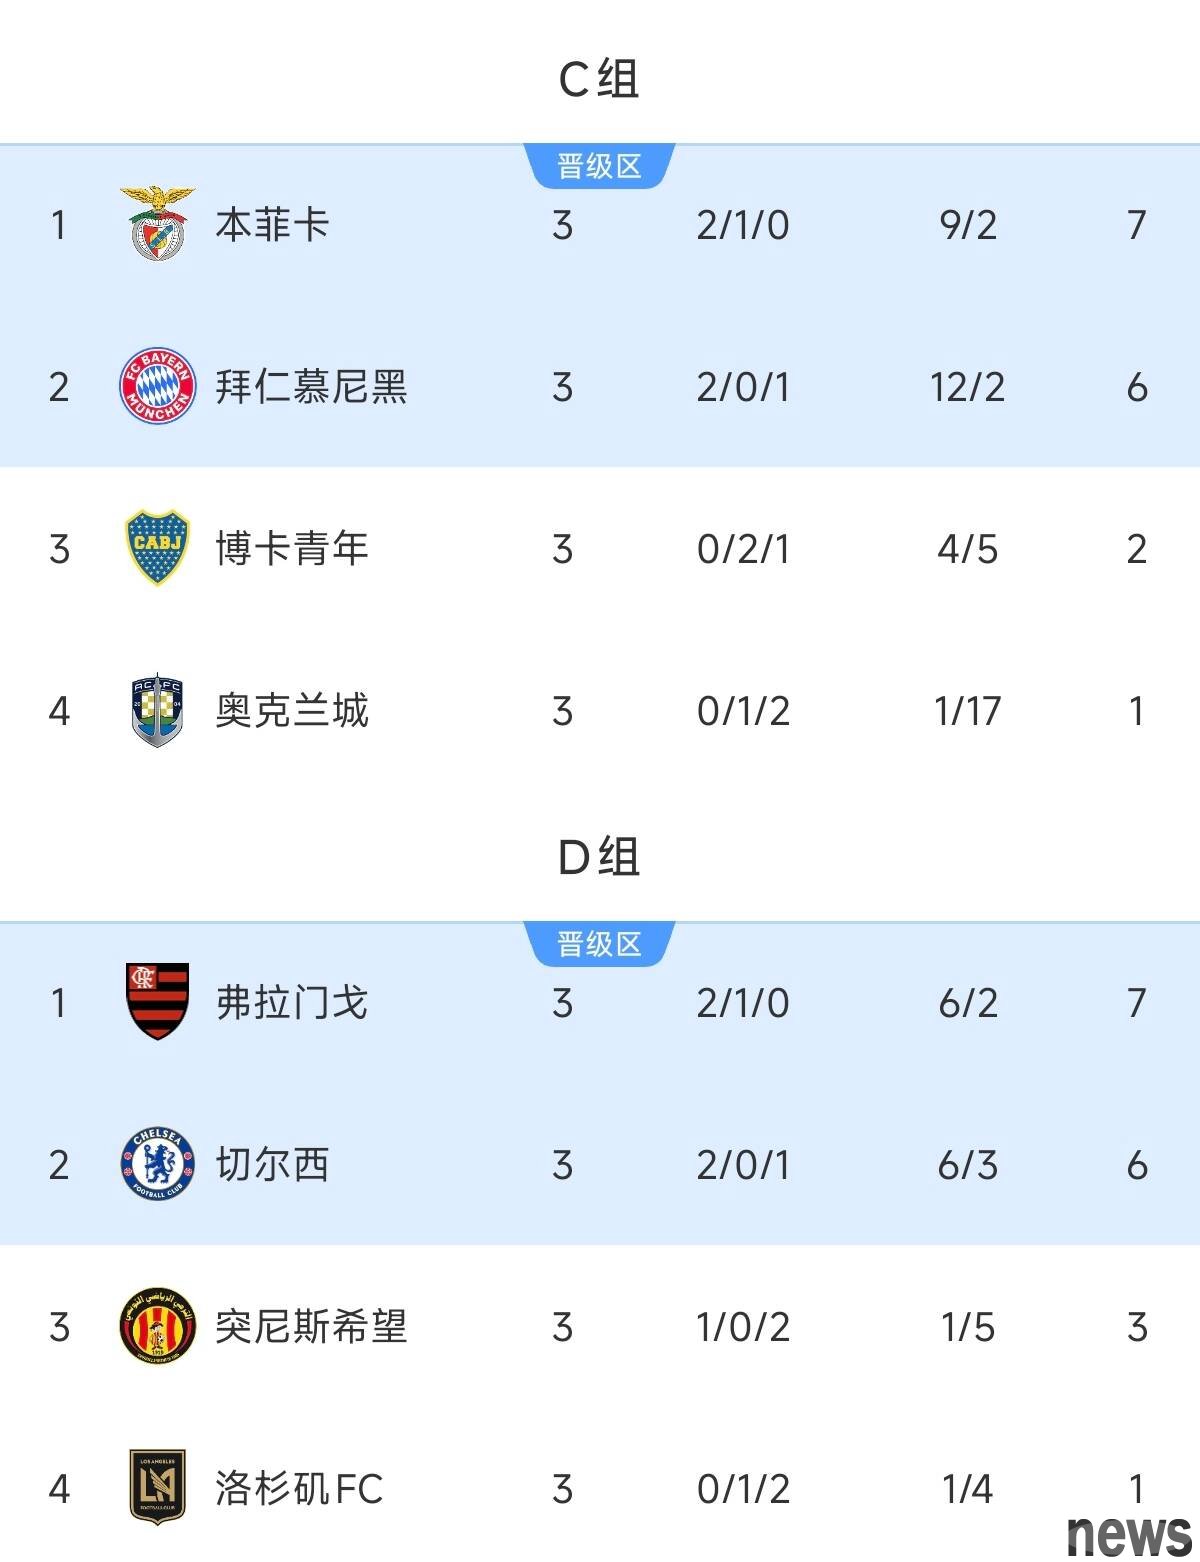The image size is (1200, 1562).
Task: Click the Espérance de Tunis badge
Action: [x=158, y=1326]
